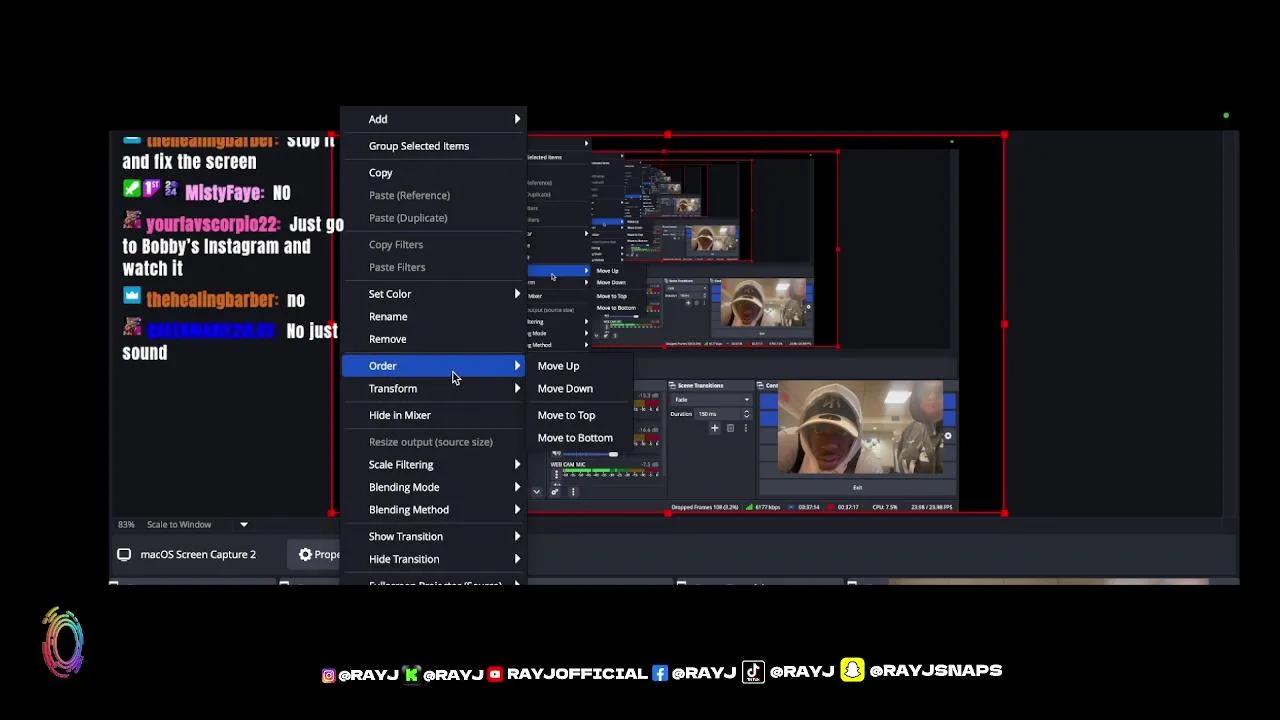Click the plus icon under Scene Transitions
This screenshot has width=1280, height=720.
coord(715,428)
